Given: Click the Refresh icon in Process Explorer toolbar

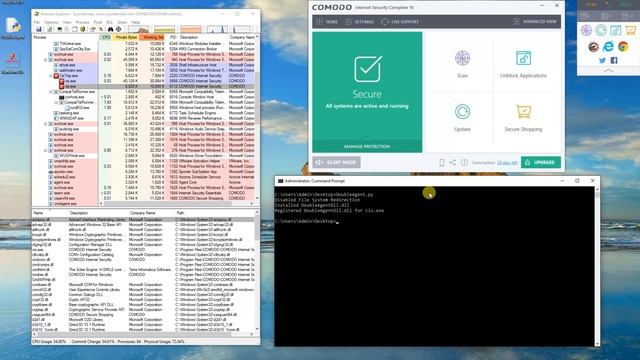Looking at the screenshot, I should click(x=49, y=29).
